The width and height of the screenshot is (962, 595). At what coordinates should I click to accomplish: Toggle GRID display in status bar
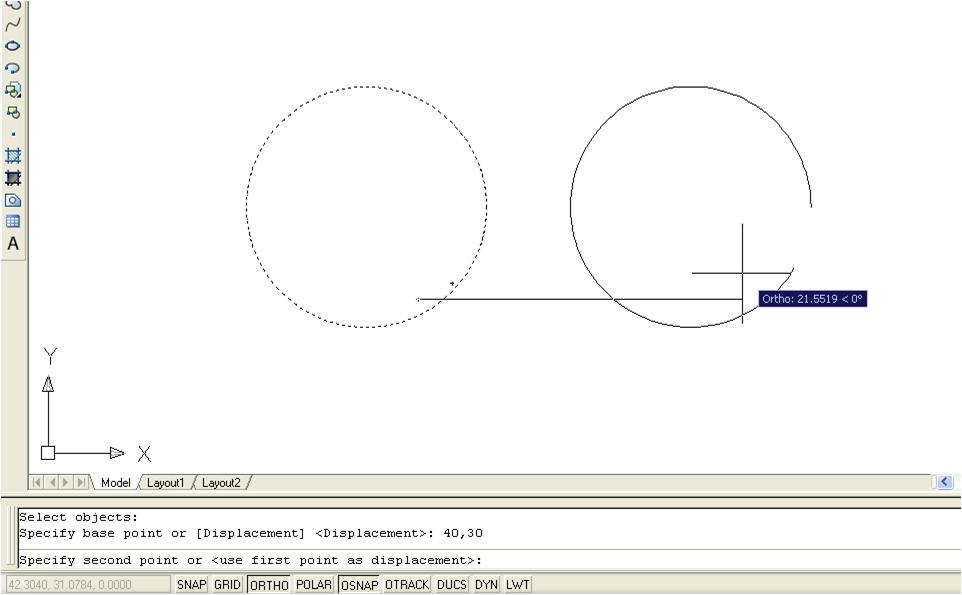(x=227, y=585)
